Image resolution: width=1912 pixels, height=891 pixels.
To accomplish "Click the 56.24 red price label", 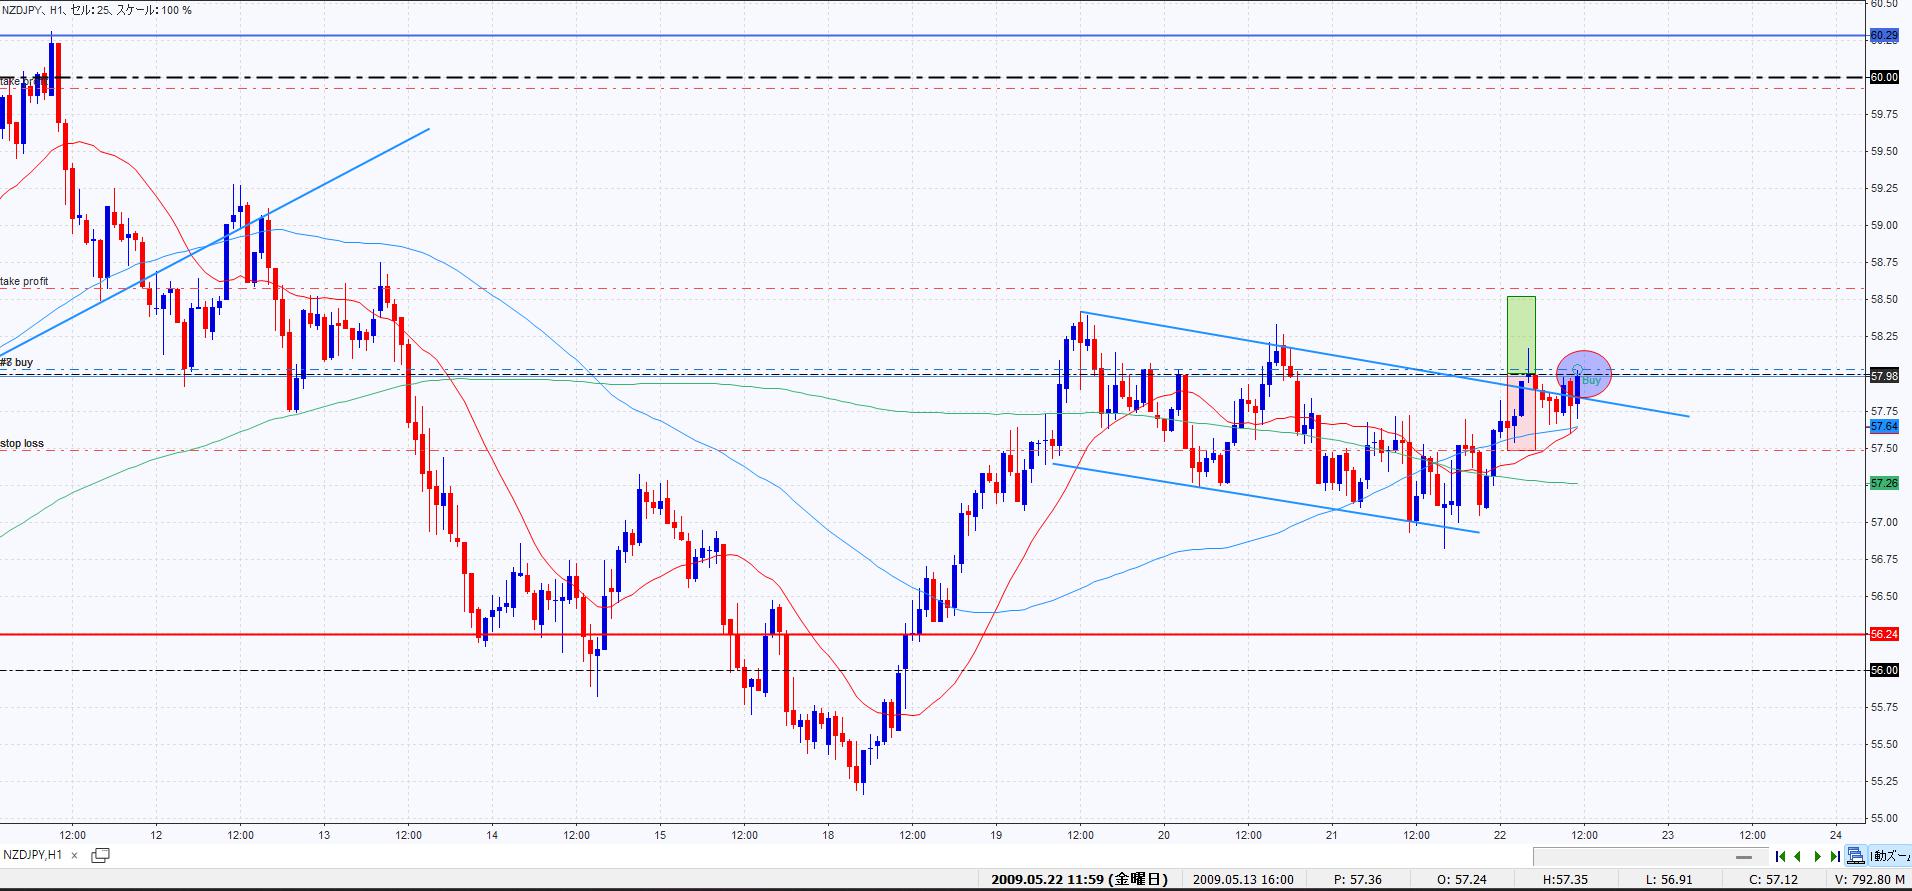I will [x=1883, y=634].
